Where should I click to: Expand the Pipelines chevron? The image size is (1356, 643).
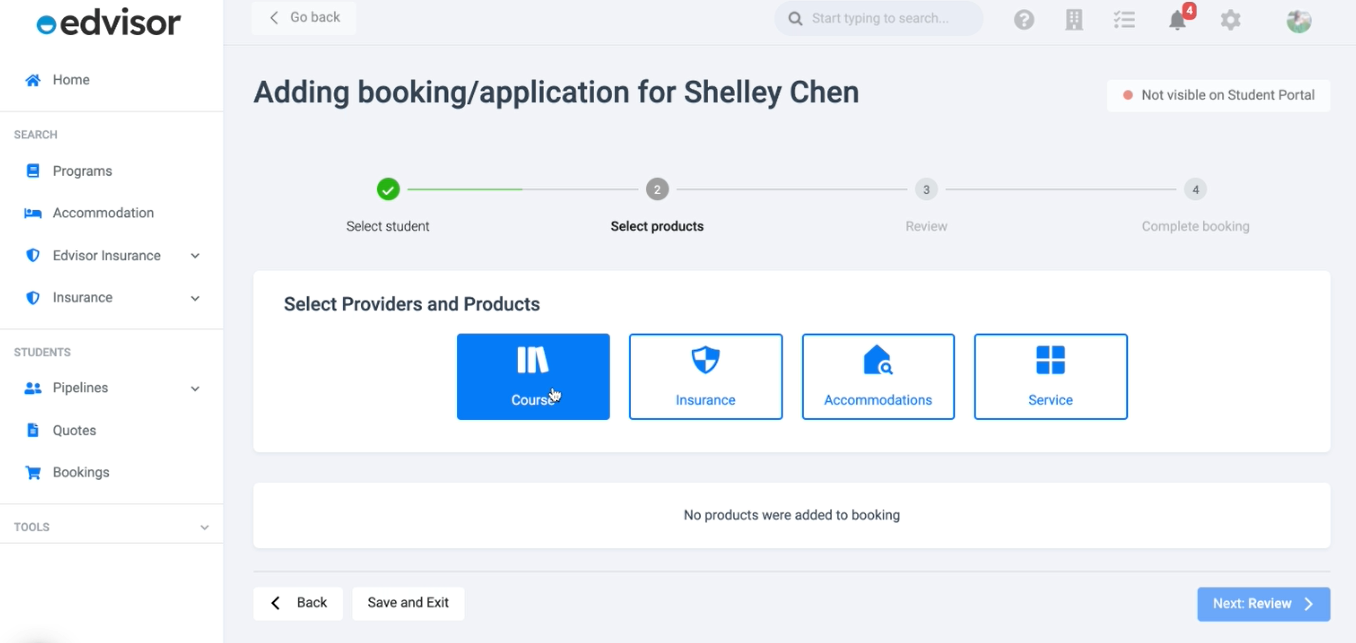click(x=195, y=389)
